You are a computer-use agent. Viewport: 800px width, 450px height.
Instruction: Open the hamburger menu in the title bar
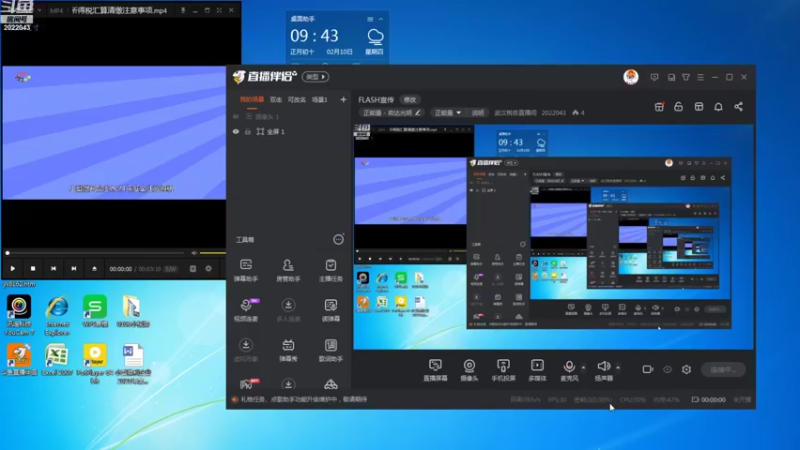tap(701, 77)
